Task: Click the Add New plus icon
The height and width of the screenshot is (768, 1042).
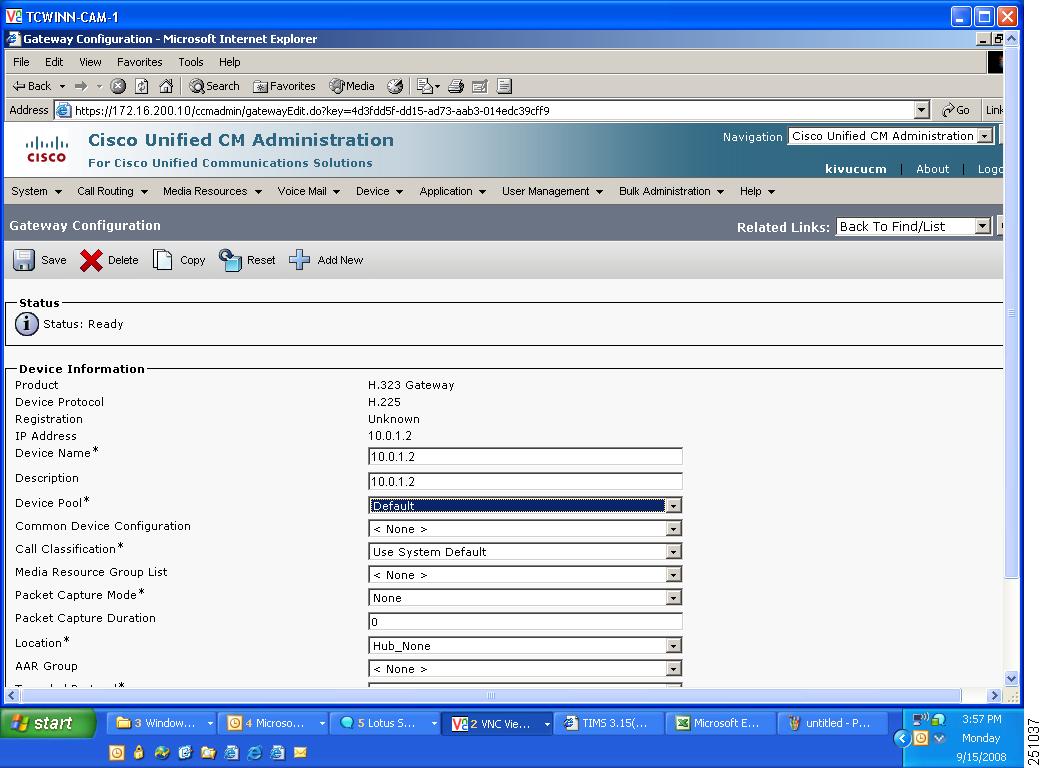Action: [x=299, y=260]
